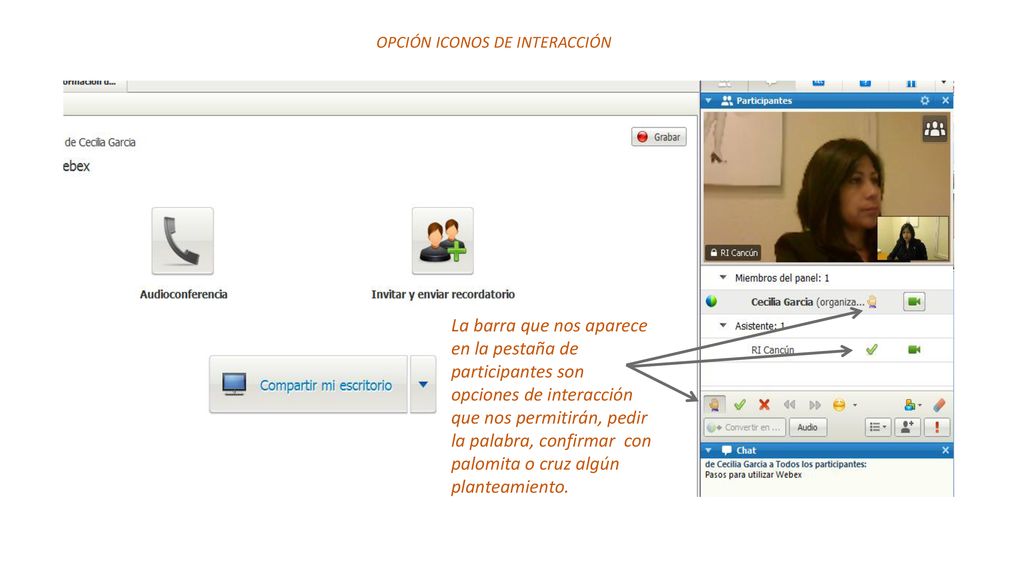Open the panel options dropdown arrow at top right

click(x=944, y=83)
